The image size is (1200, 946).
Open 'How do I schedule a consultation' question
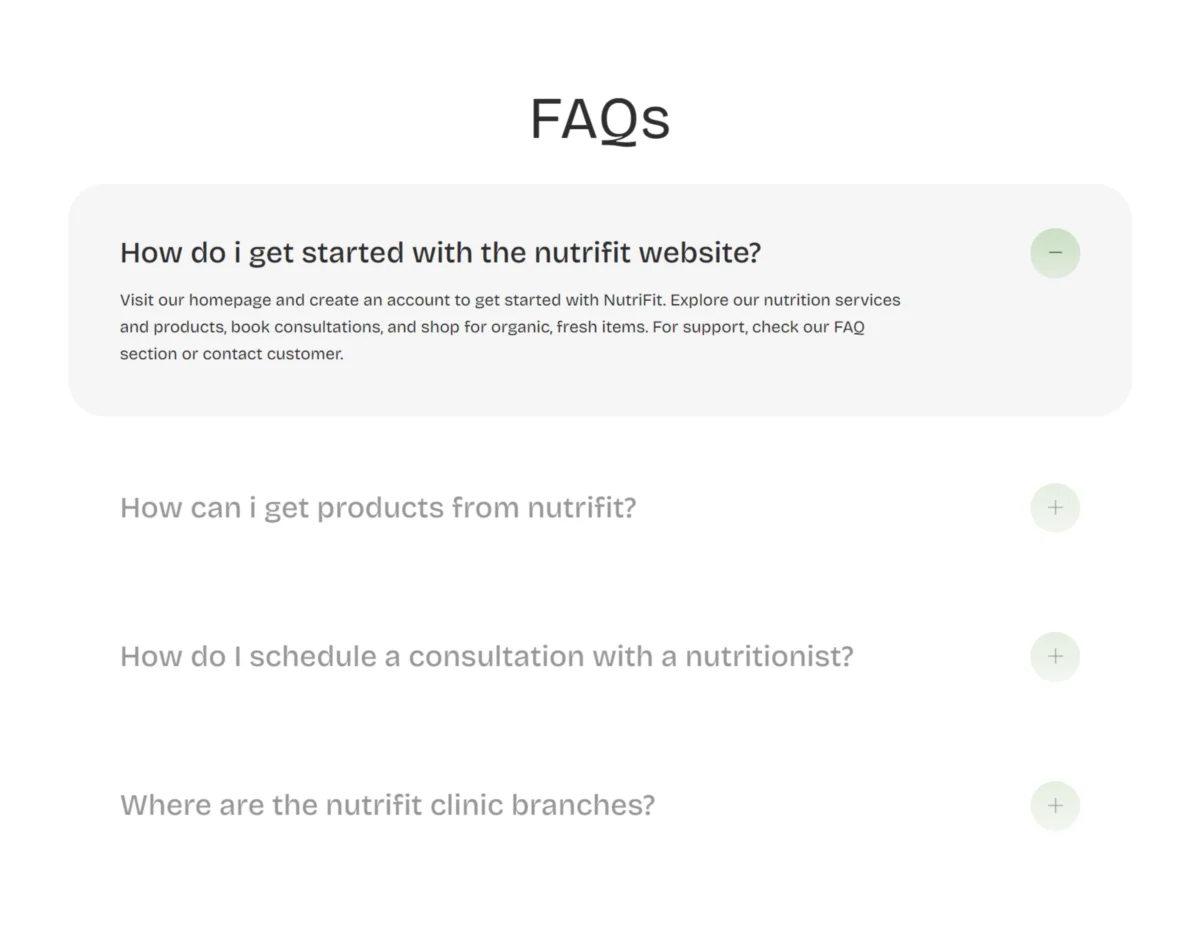click(x=487, y=657)
